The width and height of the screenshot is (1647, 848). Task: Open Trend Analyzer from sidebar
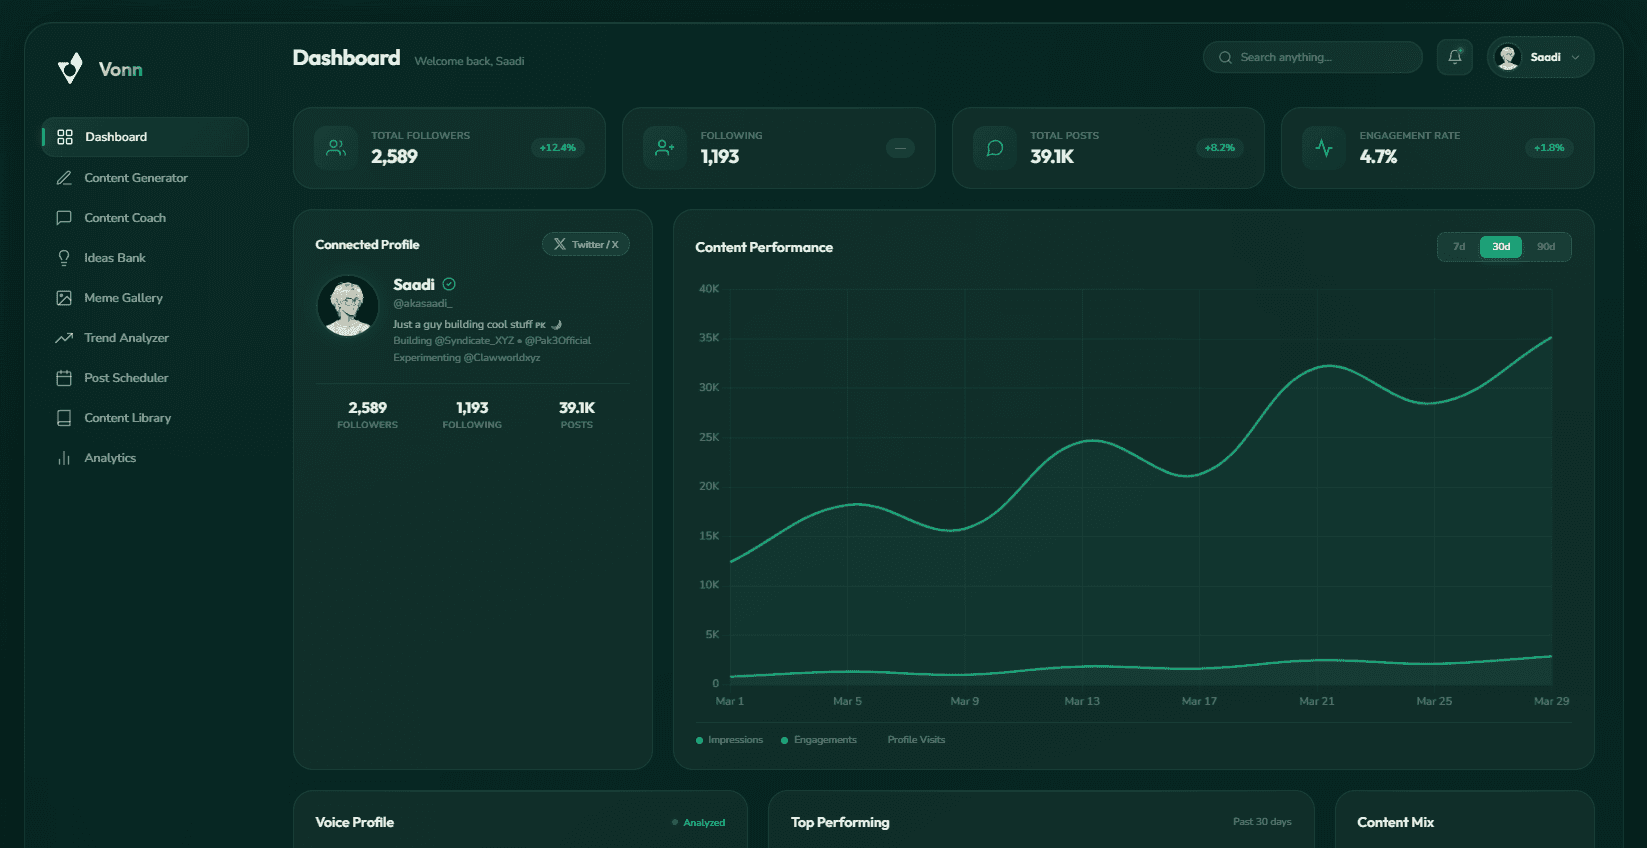[x=145, y=338]
